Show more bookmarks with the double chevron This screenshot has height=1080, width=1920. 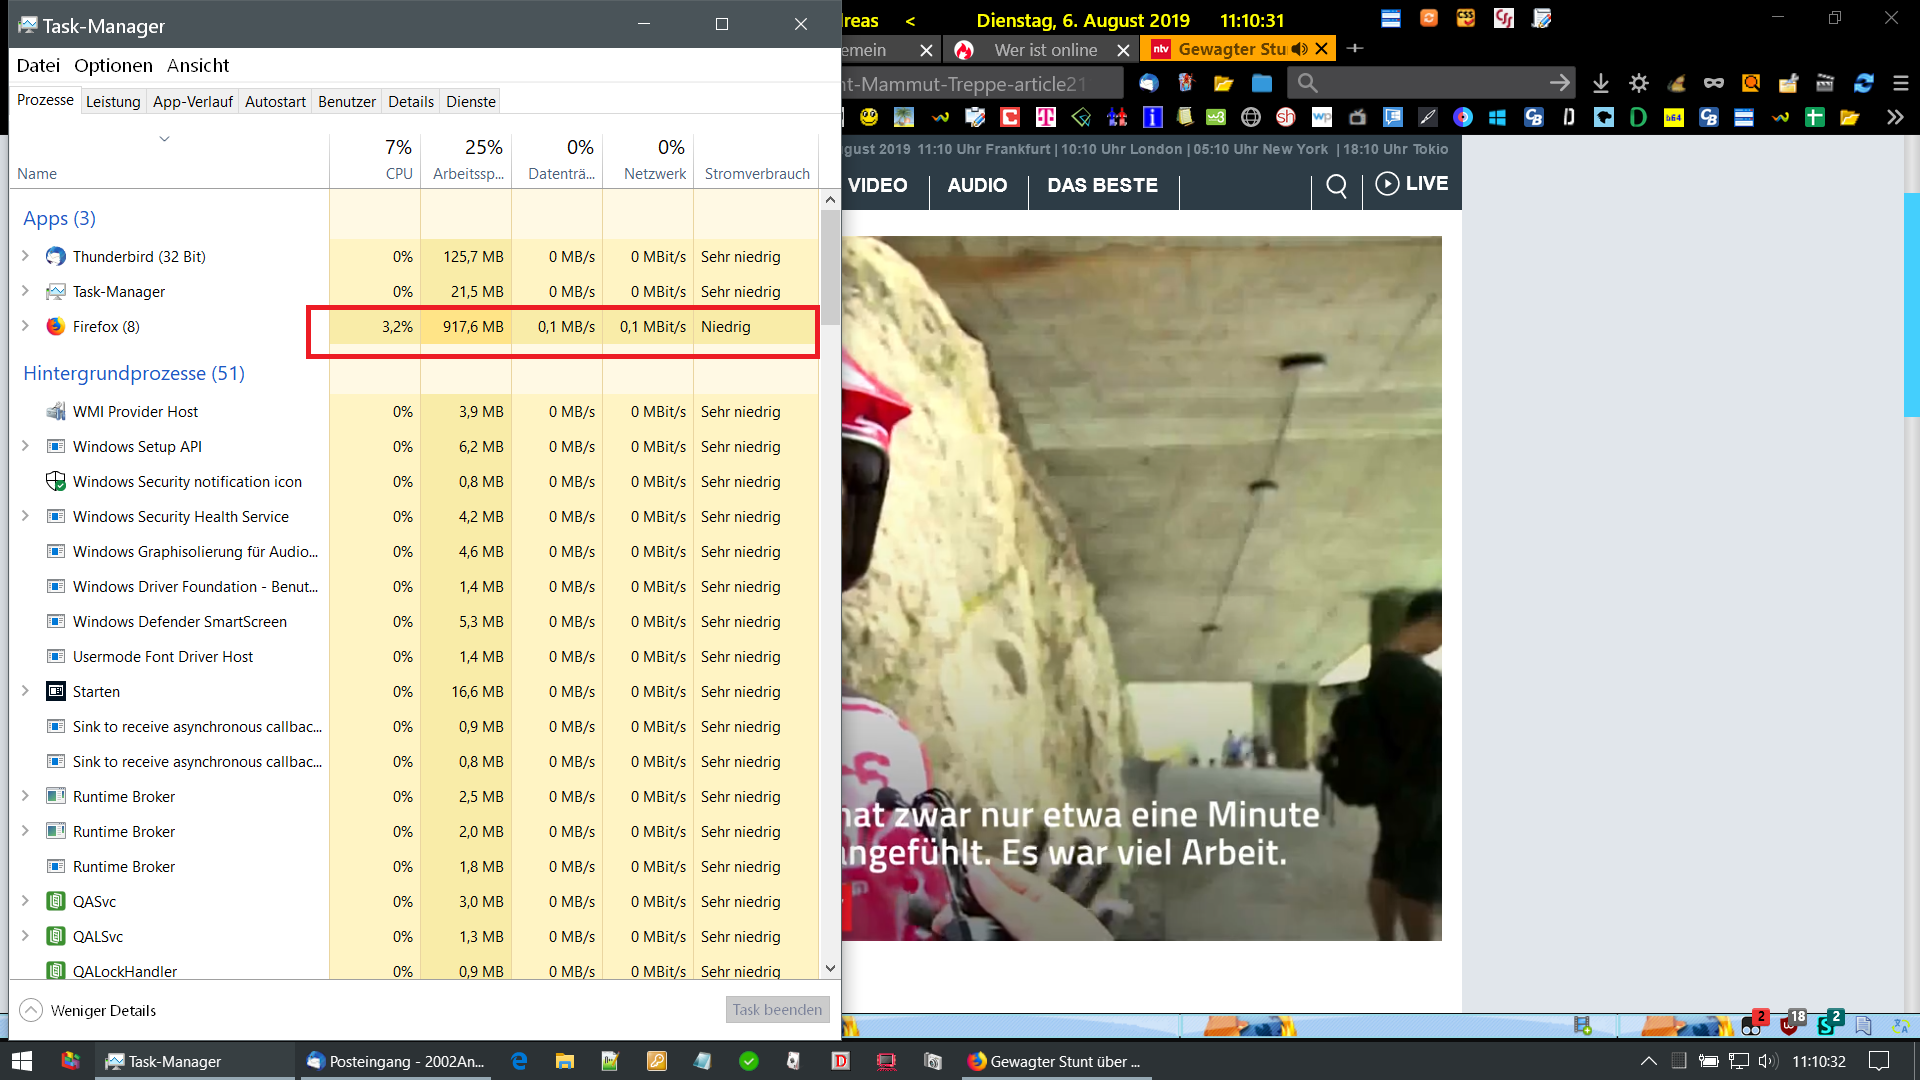point(1894,118)
